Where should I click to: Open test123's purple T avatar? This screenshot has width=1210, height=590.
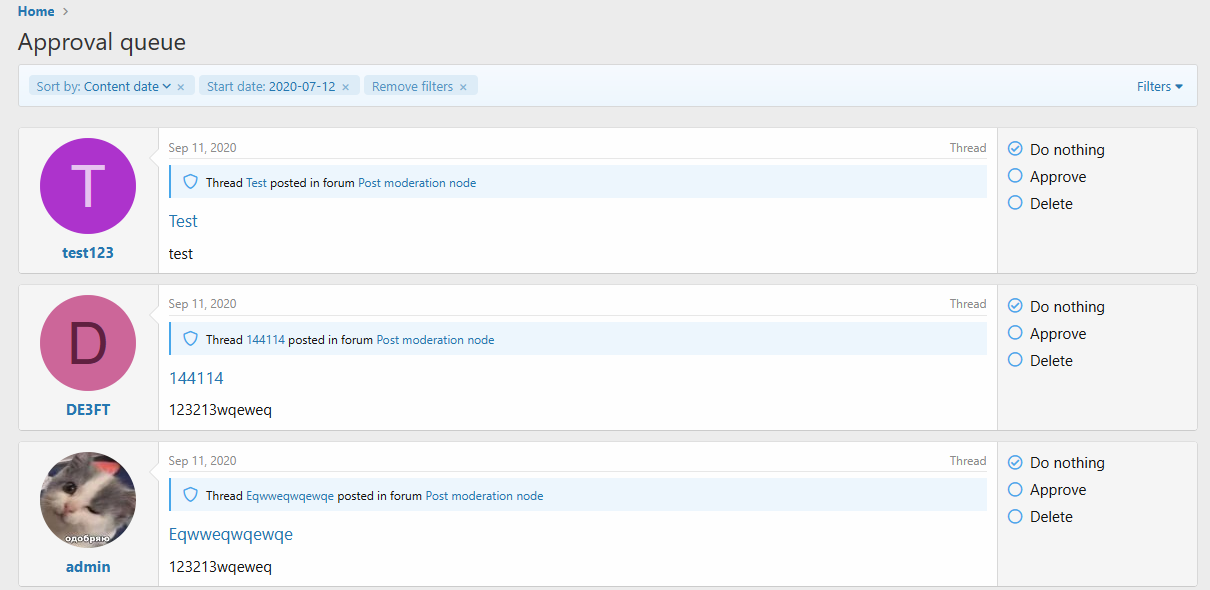[88, 186]
